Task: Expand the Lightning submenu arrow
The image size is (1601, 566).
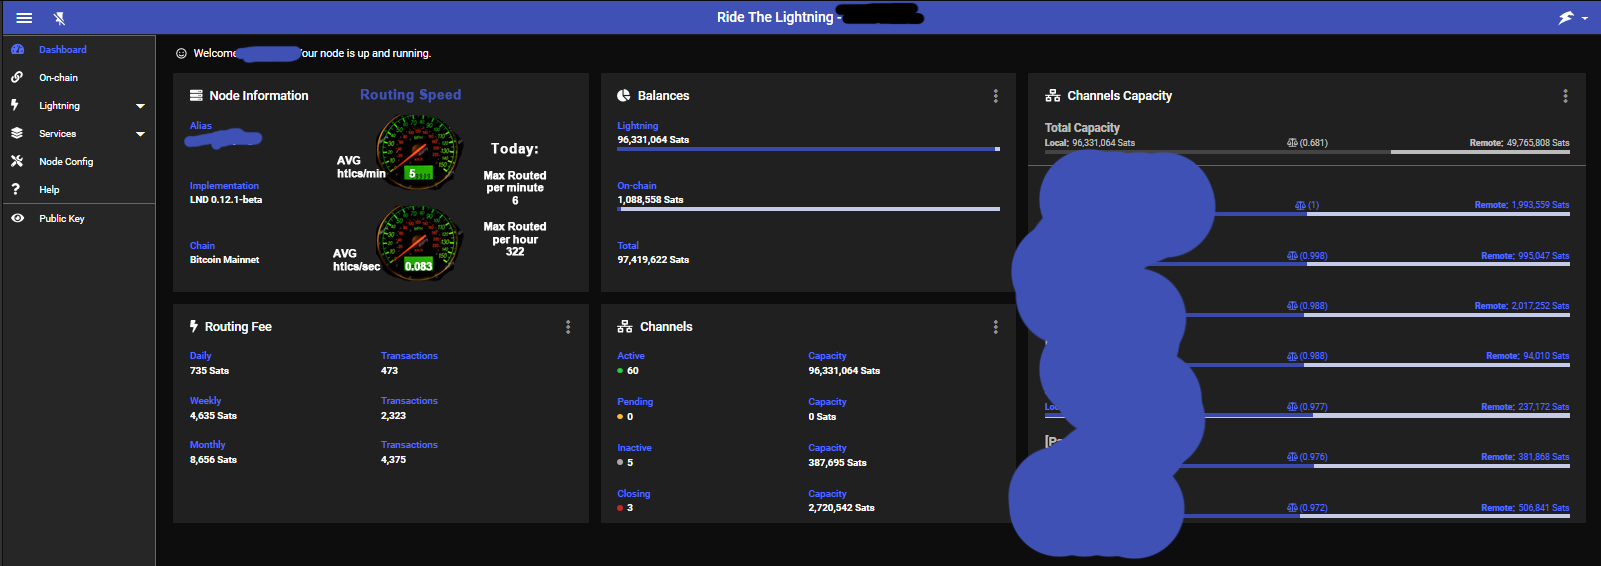Action: (x=140, y=106)
